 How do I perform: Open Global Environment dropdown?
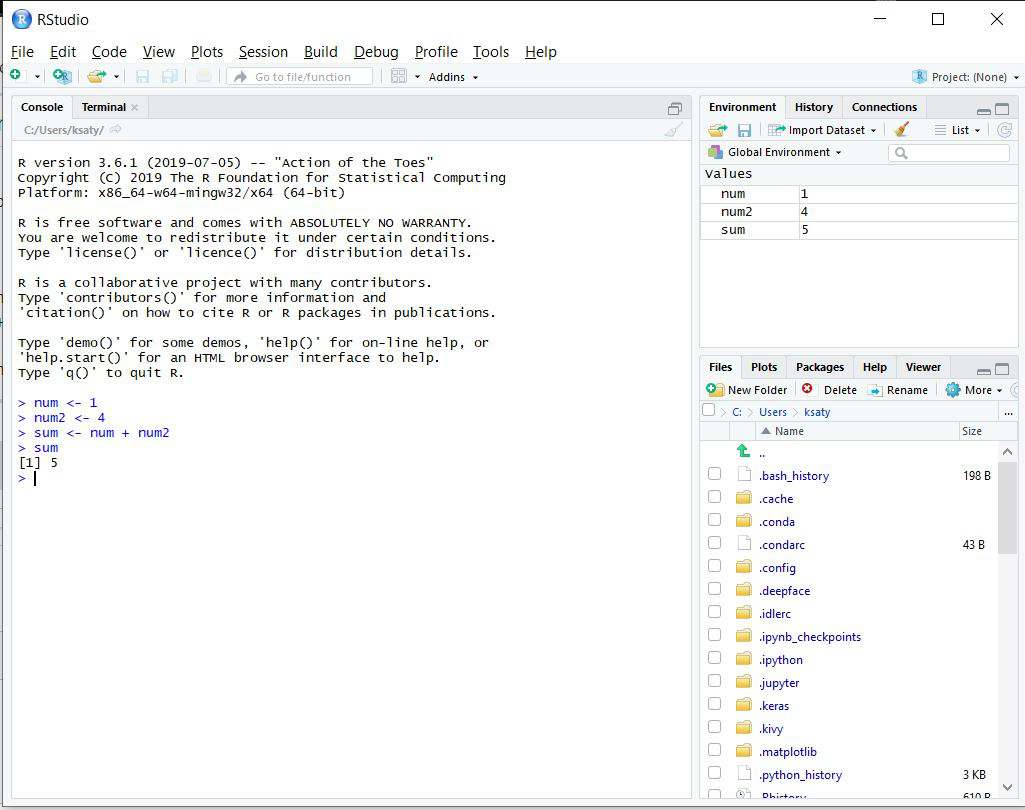tap(775, 152)
